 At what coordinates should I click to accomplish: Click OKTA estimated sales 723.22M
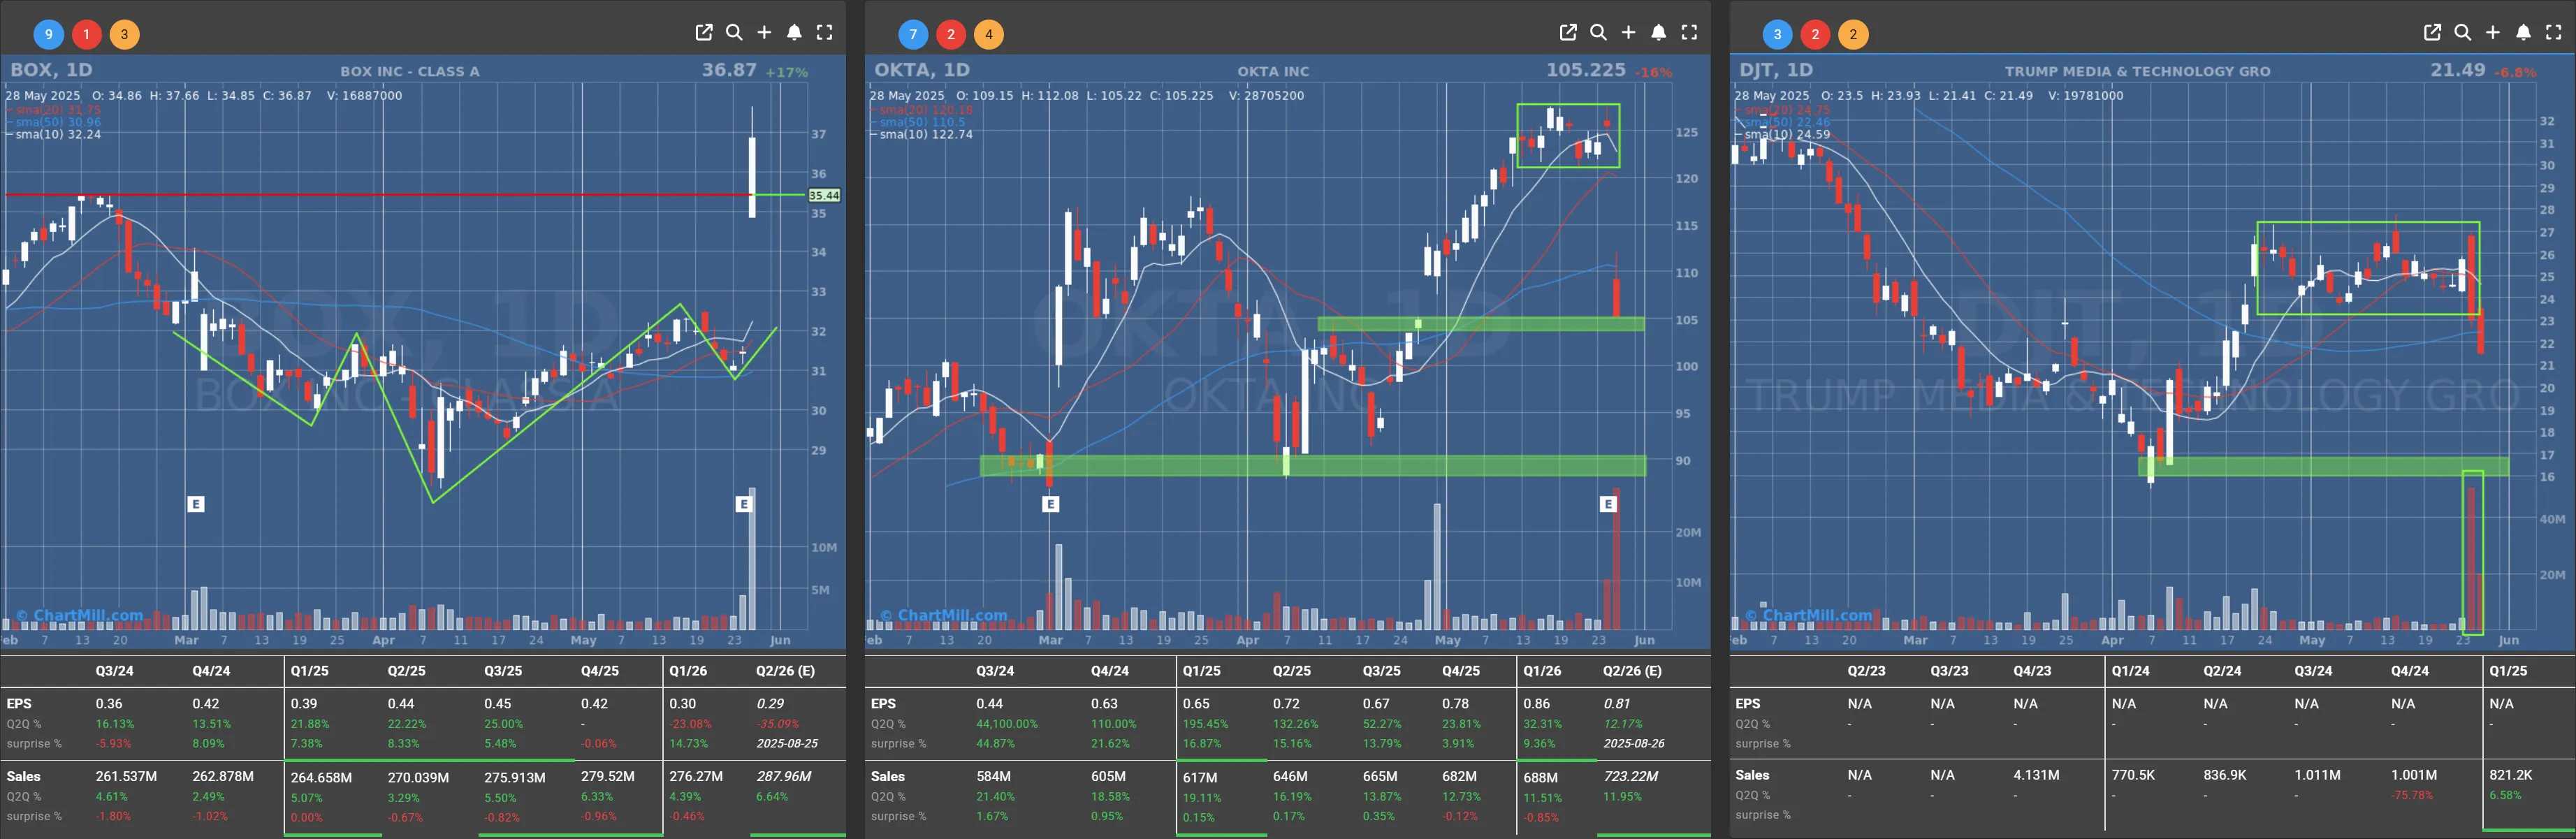1630,776
